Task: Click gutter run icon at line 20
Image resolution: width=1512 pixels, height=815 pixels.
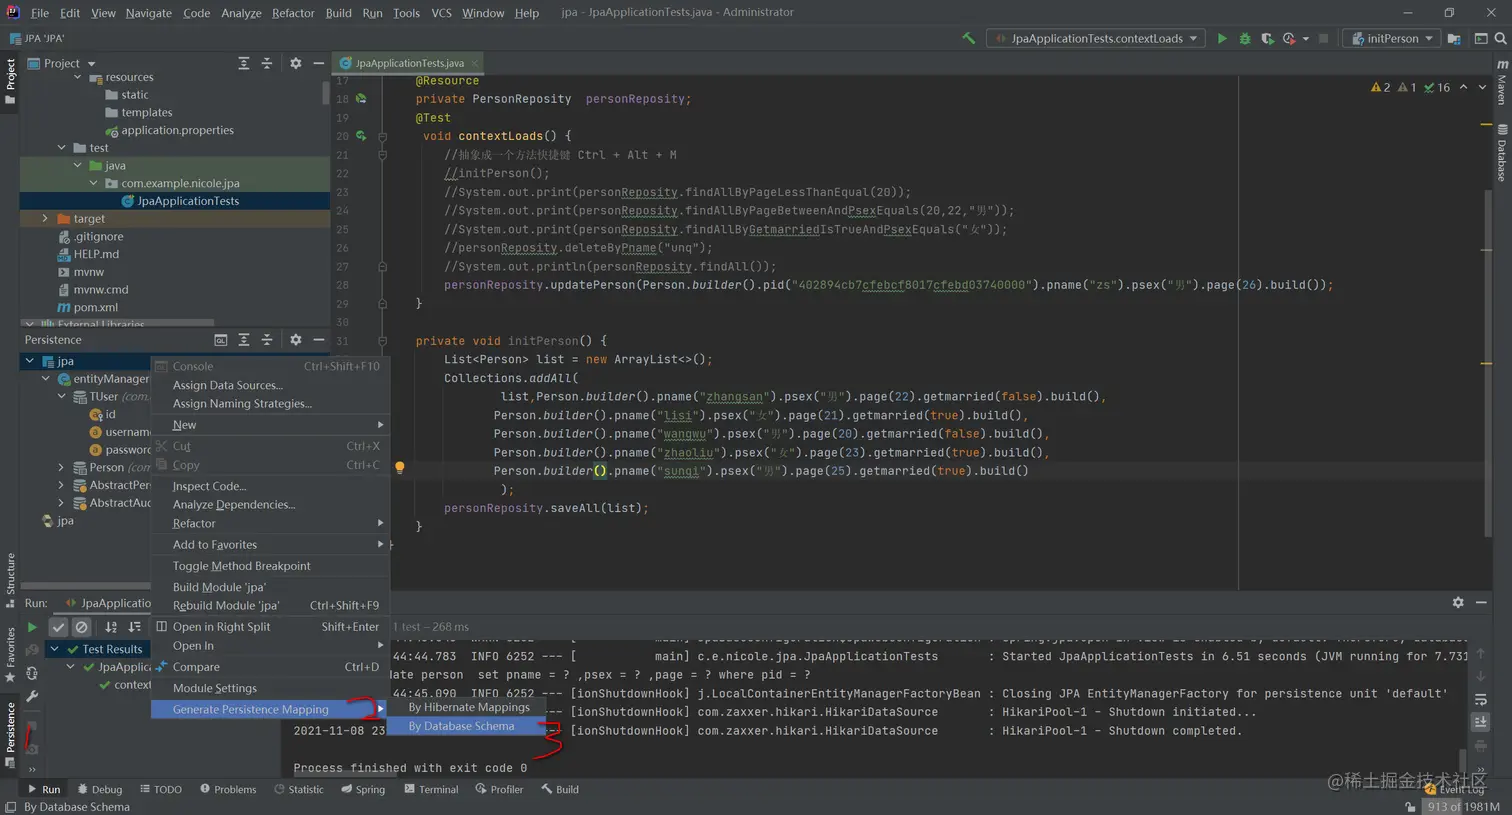Action: [x=361, y=136]
